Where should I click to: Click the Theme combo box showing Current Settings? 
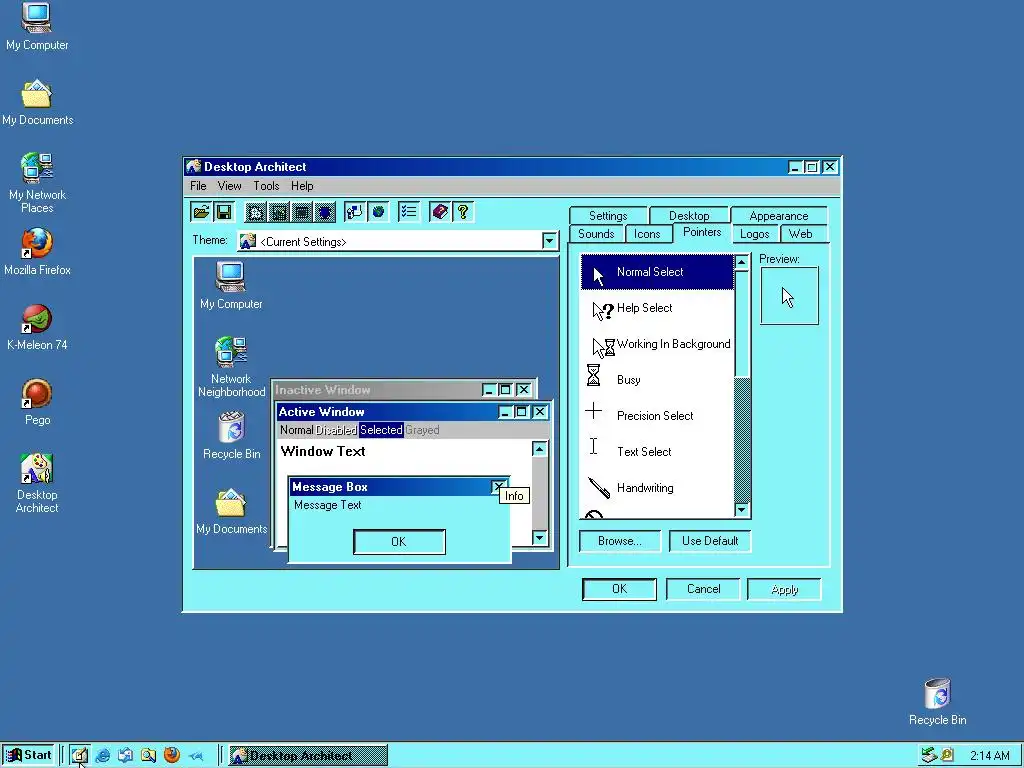pyautogui.click(x=398, y=241)
